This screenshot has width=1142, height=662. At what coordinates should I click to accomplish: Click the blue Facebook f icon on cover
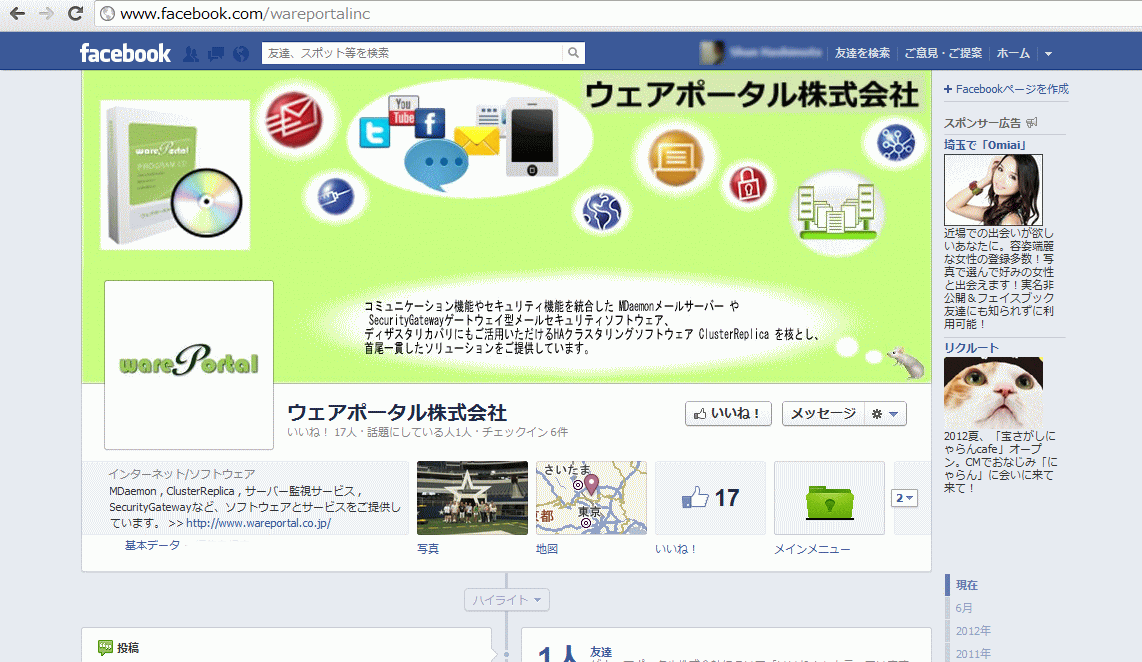click(x=430, y=123)
